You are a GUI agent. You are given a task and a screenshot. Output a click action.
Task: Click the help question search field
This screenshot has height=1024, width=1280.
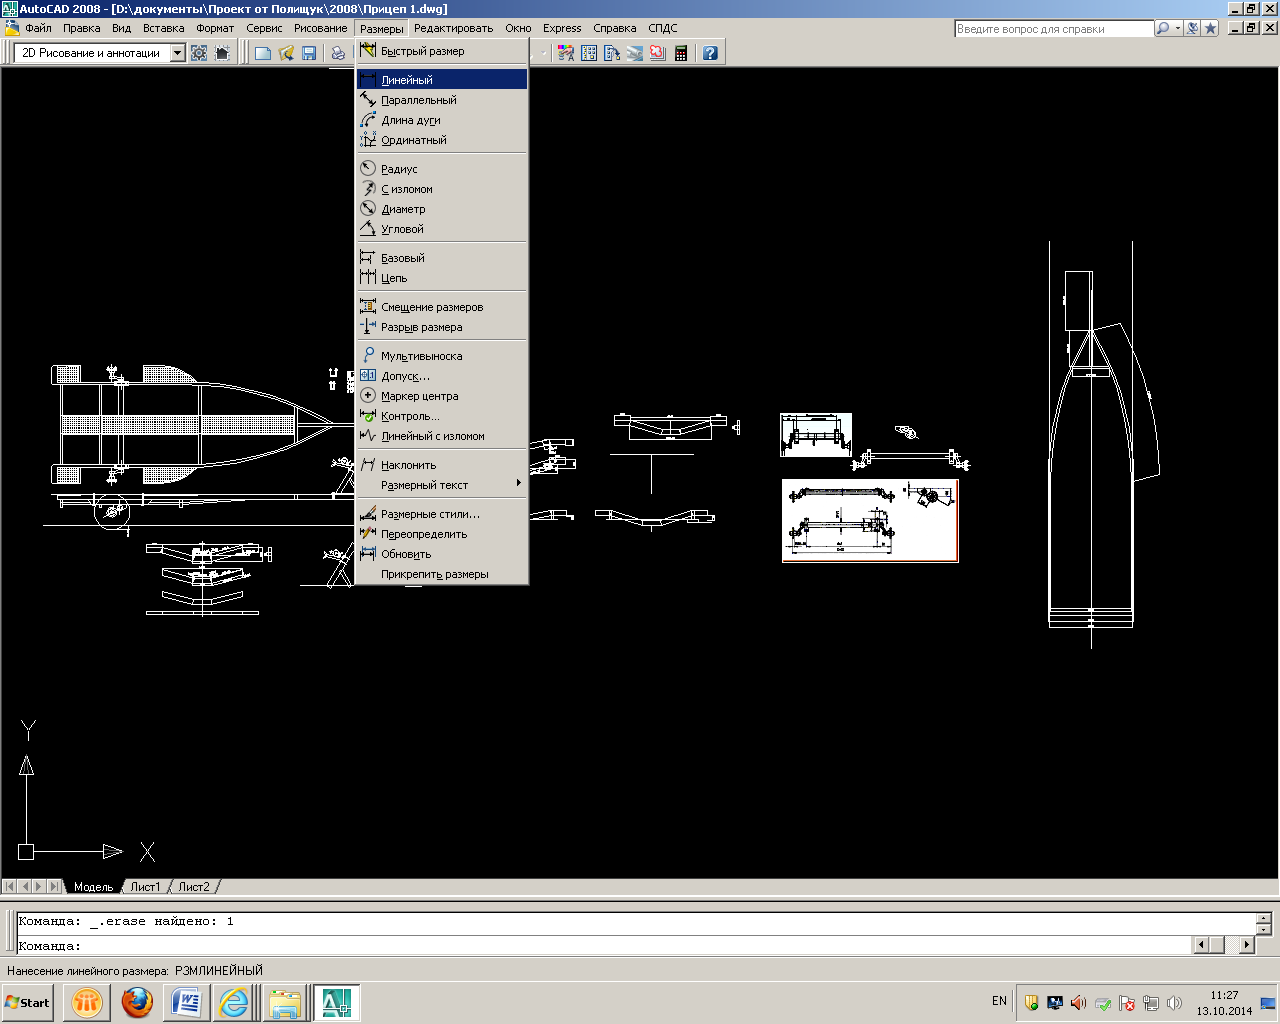[x=1053, y=29]
